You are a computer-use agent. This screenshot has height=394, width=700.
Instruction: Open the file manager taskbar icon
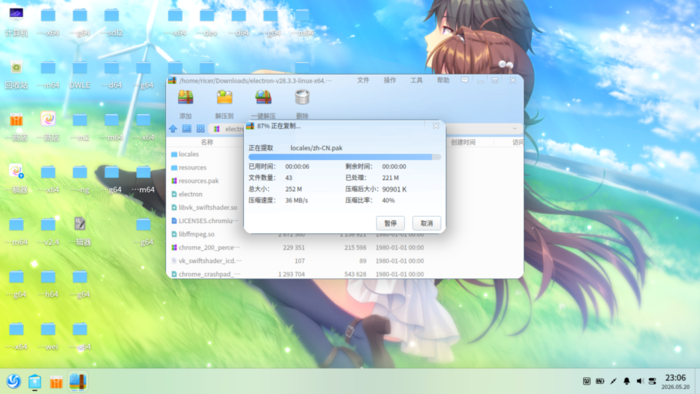(x=35, y=381)
